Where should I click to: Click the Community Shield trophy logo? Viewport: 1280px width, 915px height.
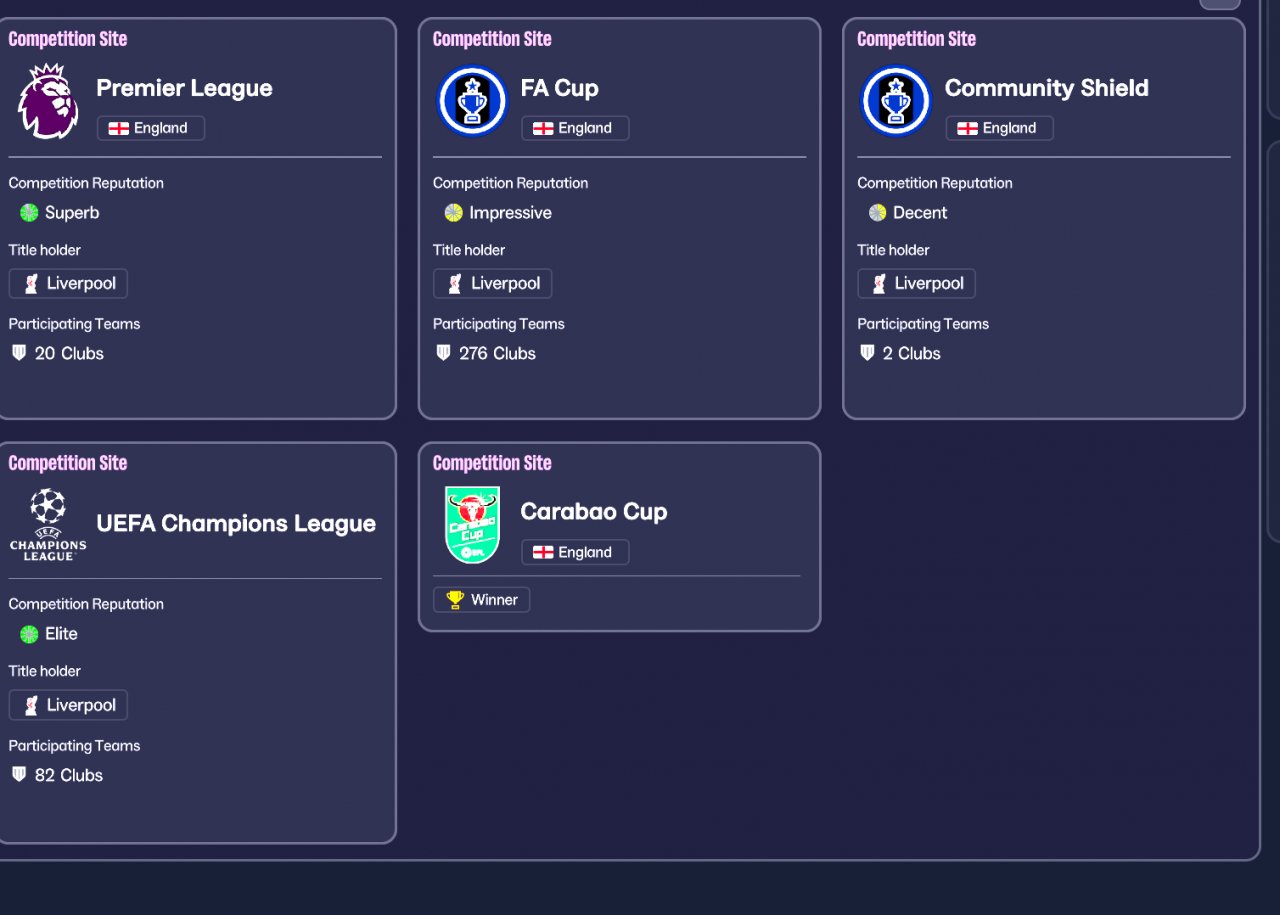point(896,101)
